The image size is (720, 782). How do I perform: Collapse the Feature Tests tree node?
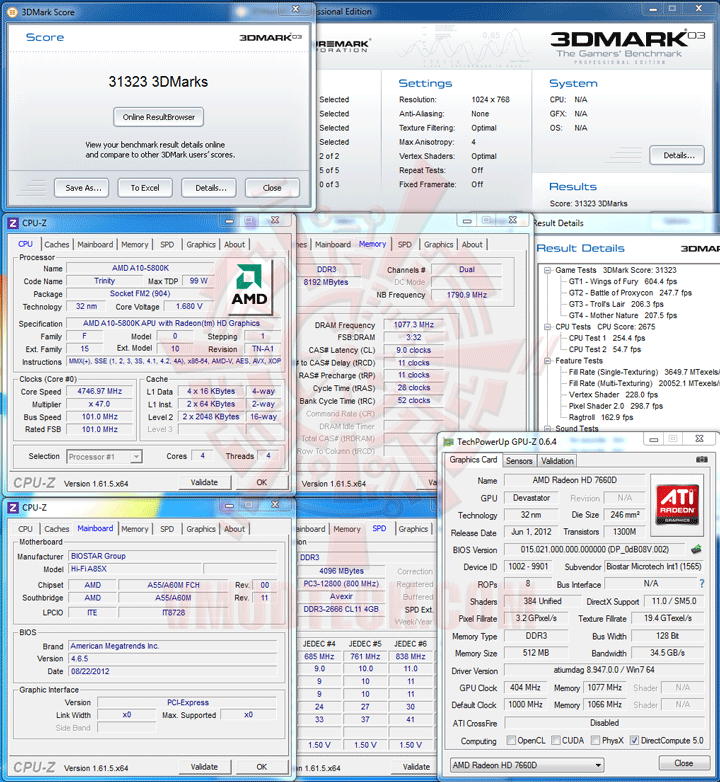point(547,361)
